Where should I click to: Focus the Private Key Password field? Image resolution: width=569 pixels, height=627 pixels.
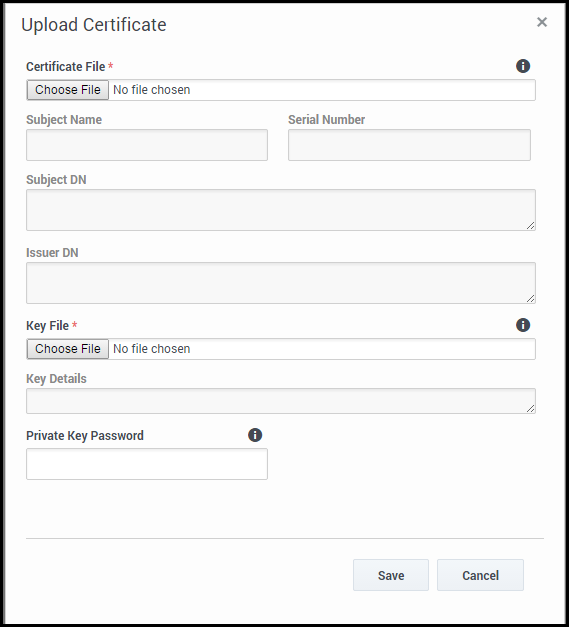[x=147, y=464]
